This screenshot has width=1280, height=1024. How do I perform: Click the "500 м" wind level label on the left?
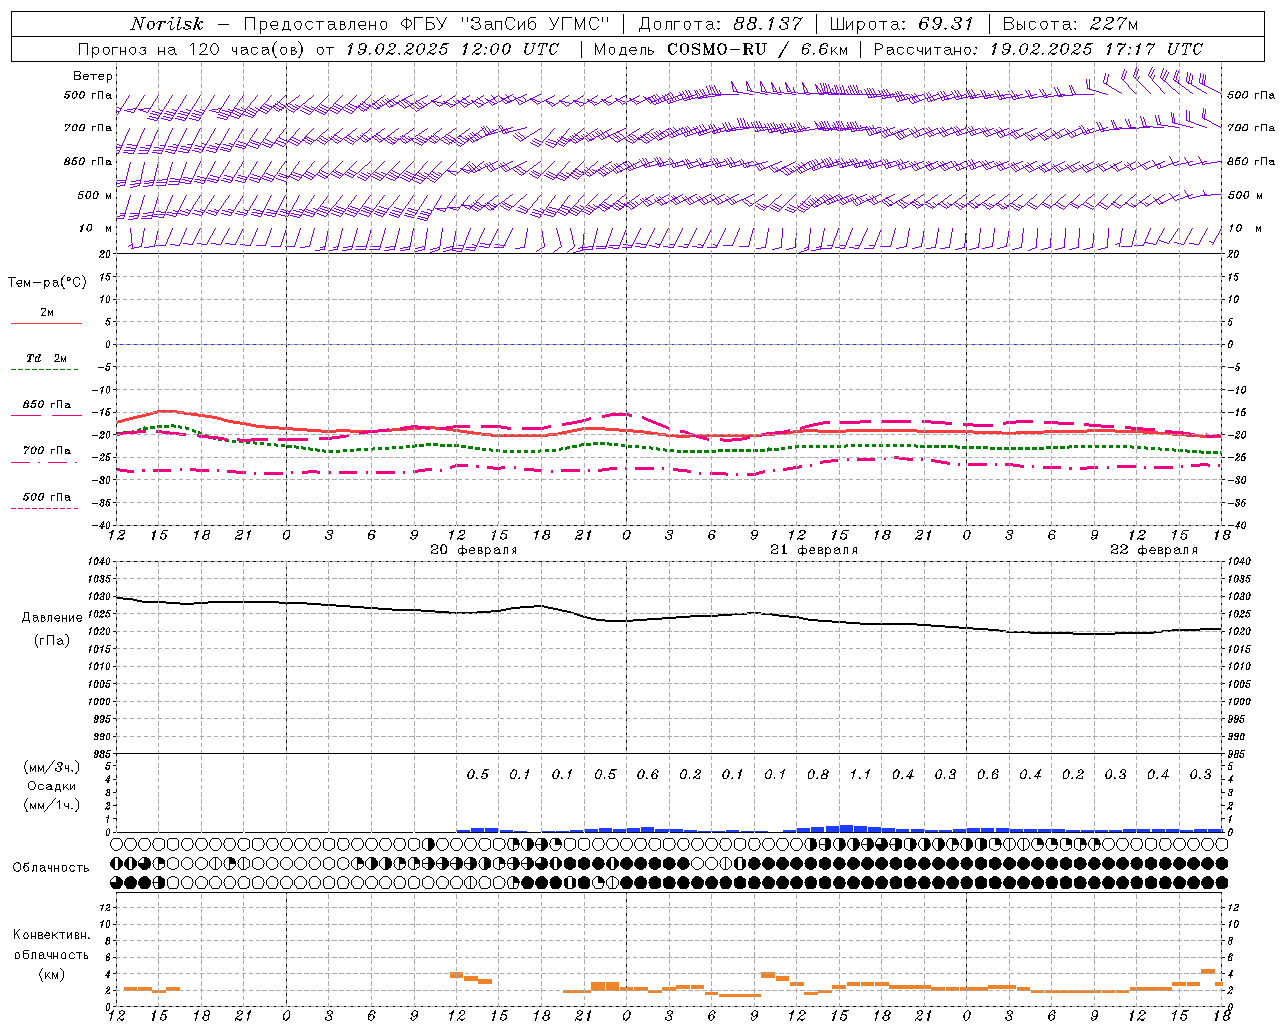[95, 195]
